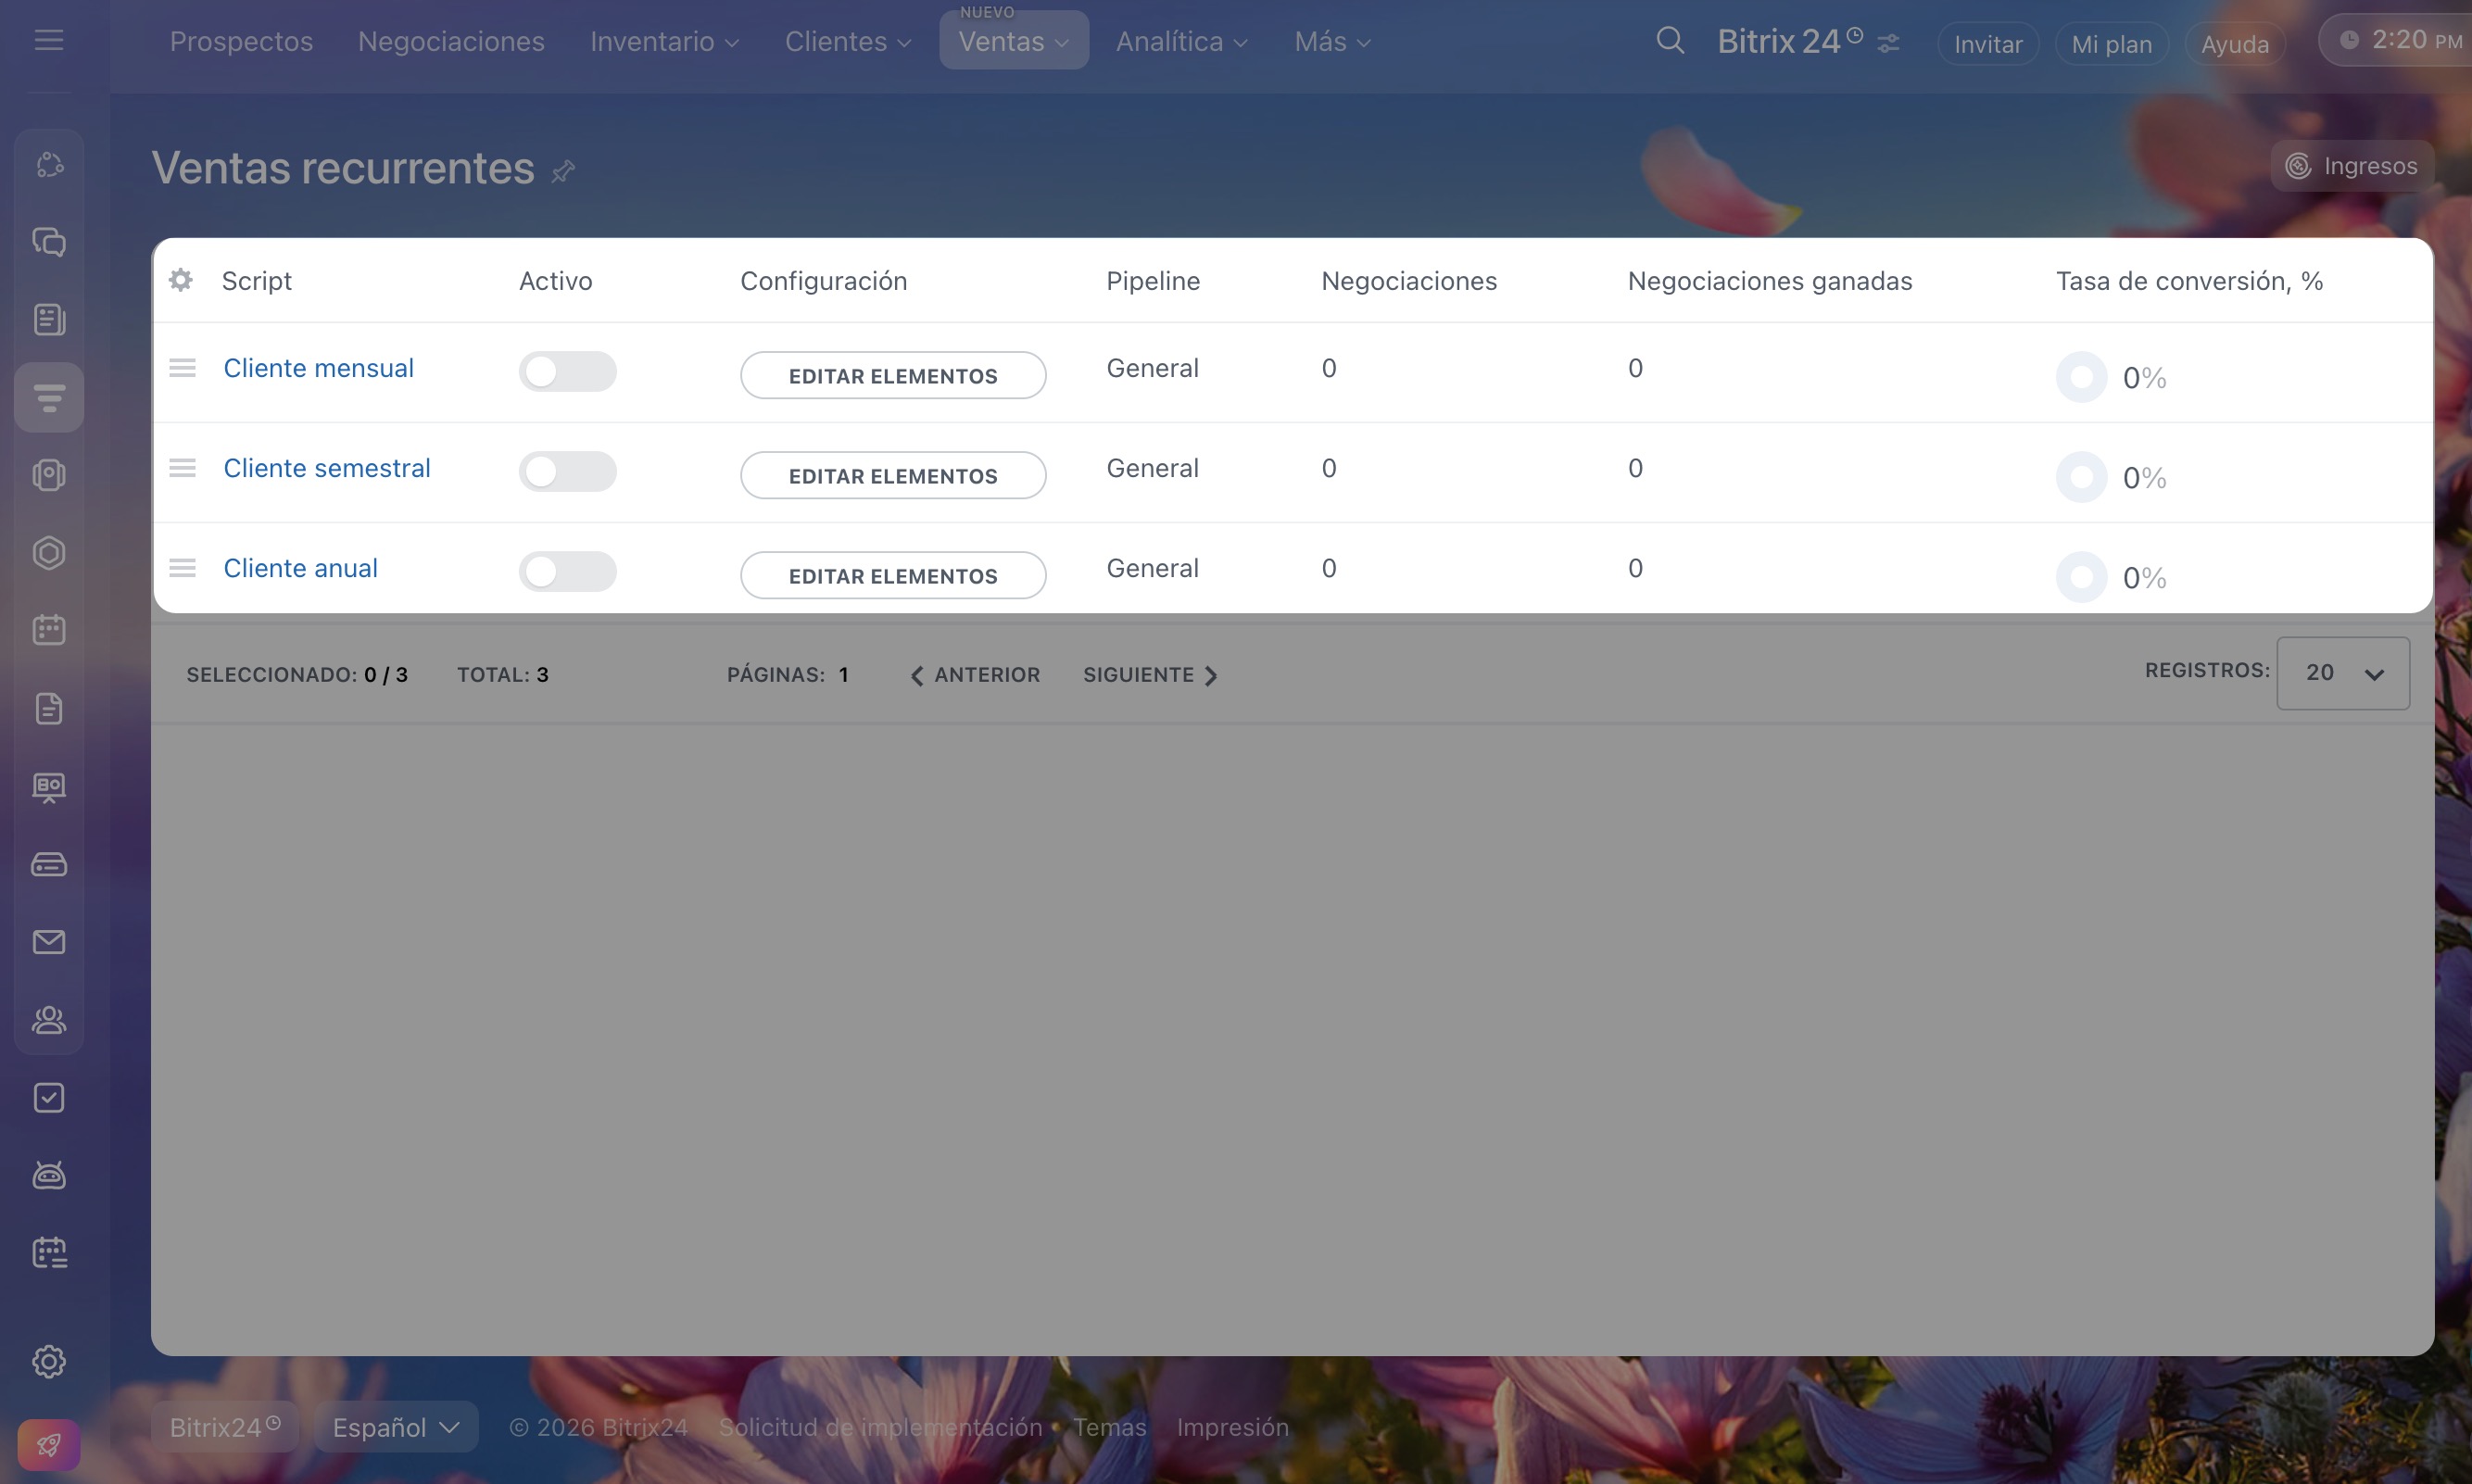The image size is (2472, 1484).
Task: Enable the Cliente semestral script toggle
Action: [567, 472]
